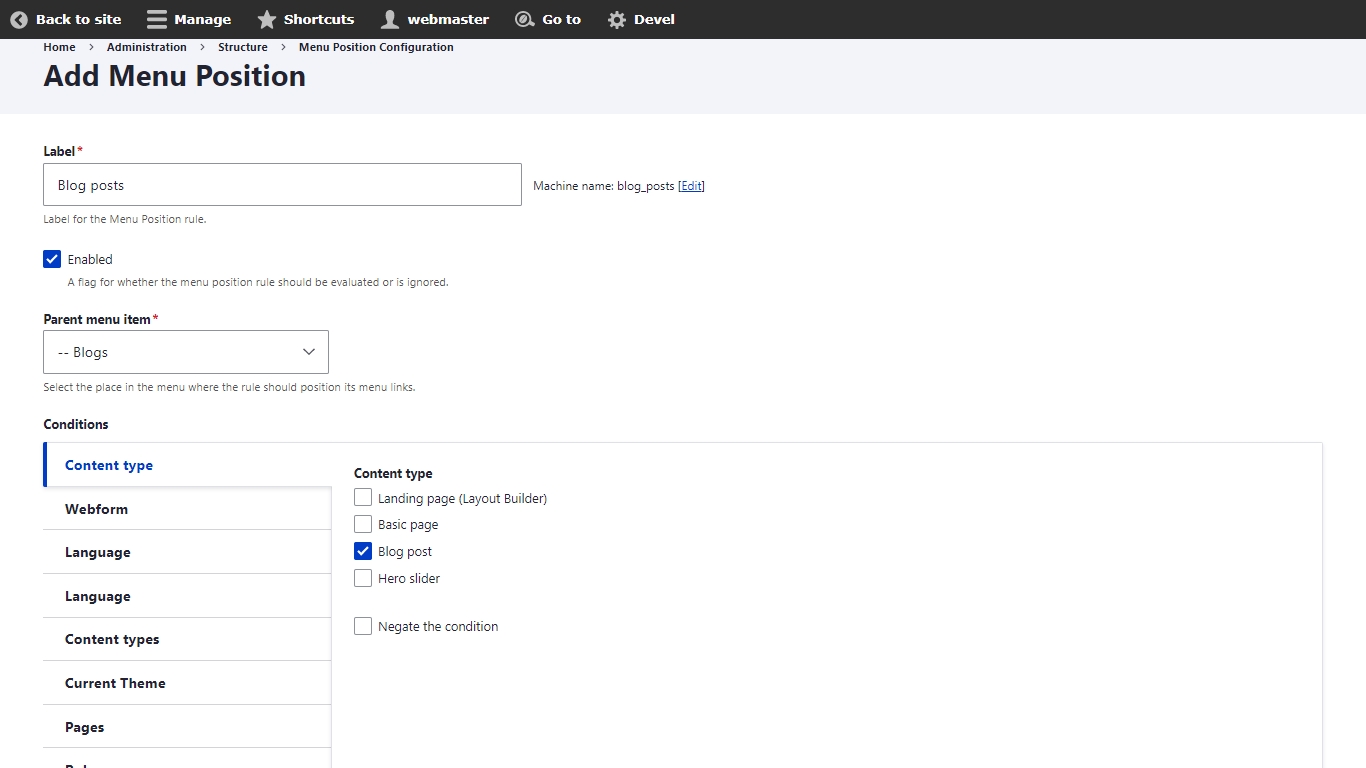
Task: Open the Devel gear icon
Action: tap(617, 19)
